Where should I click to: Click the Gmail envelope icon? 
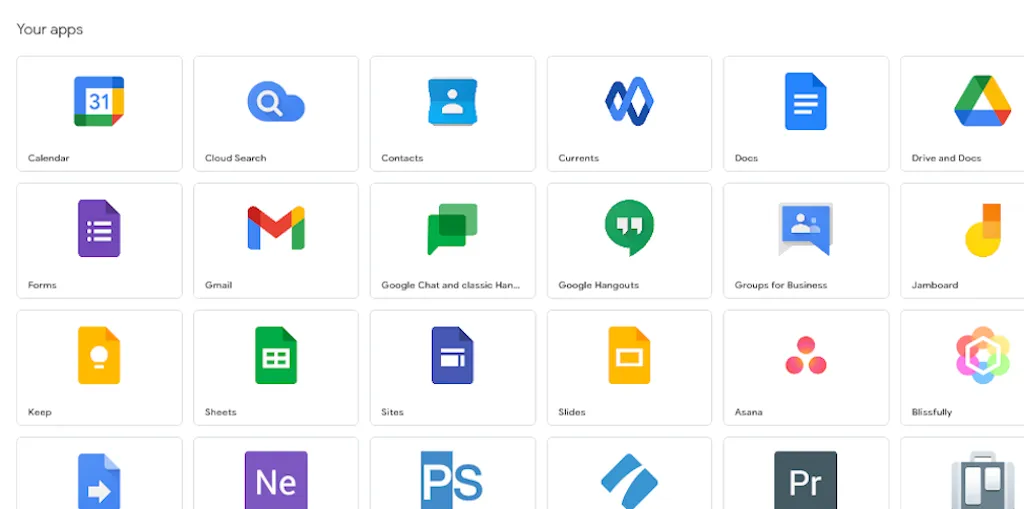click(276, 228)
